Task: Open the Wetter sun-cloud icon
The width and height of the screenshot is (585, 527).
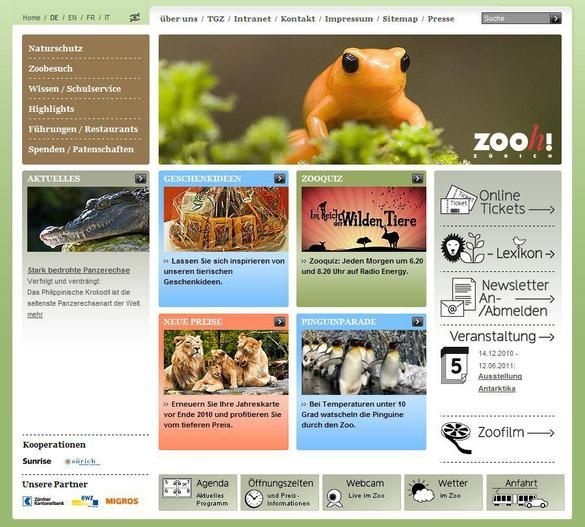Action: coord(421,491)
